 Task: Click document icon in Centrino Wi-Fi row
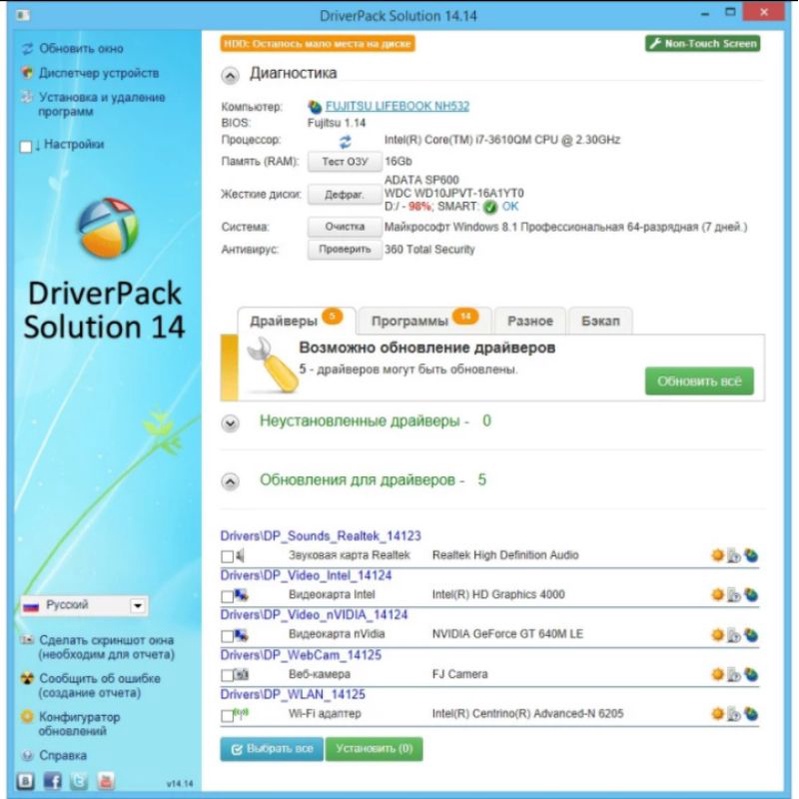pos(734,714)
